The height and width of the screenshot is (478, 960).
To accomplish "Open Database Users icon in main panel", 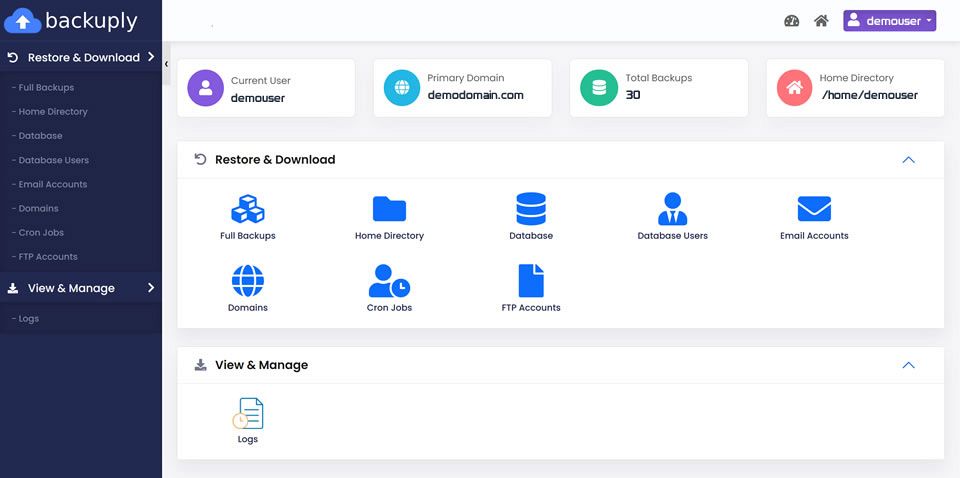I will coord(672,209).
